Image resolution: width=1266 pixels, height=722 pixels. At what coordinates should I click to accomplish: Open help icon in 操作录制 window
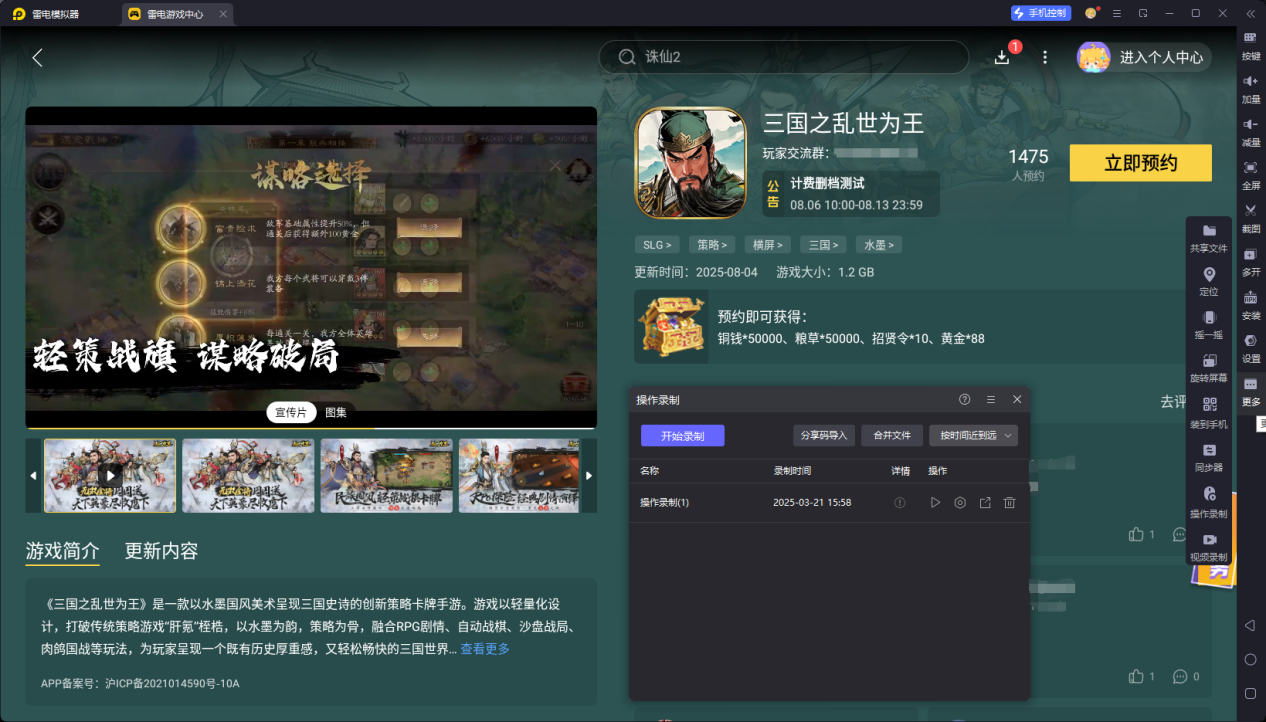965,399
